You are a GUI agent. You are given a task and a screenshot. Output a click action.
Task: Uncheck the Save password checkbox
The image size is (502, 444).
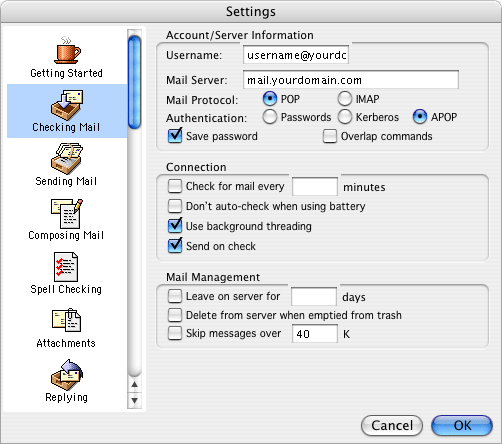175,136
